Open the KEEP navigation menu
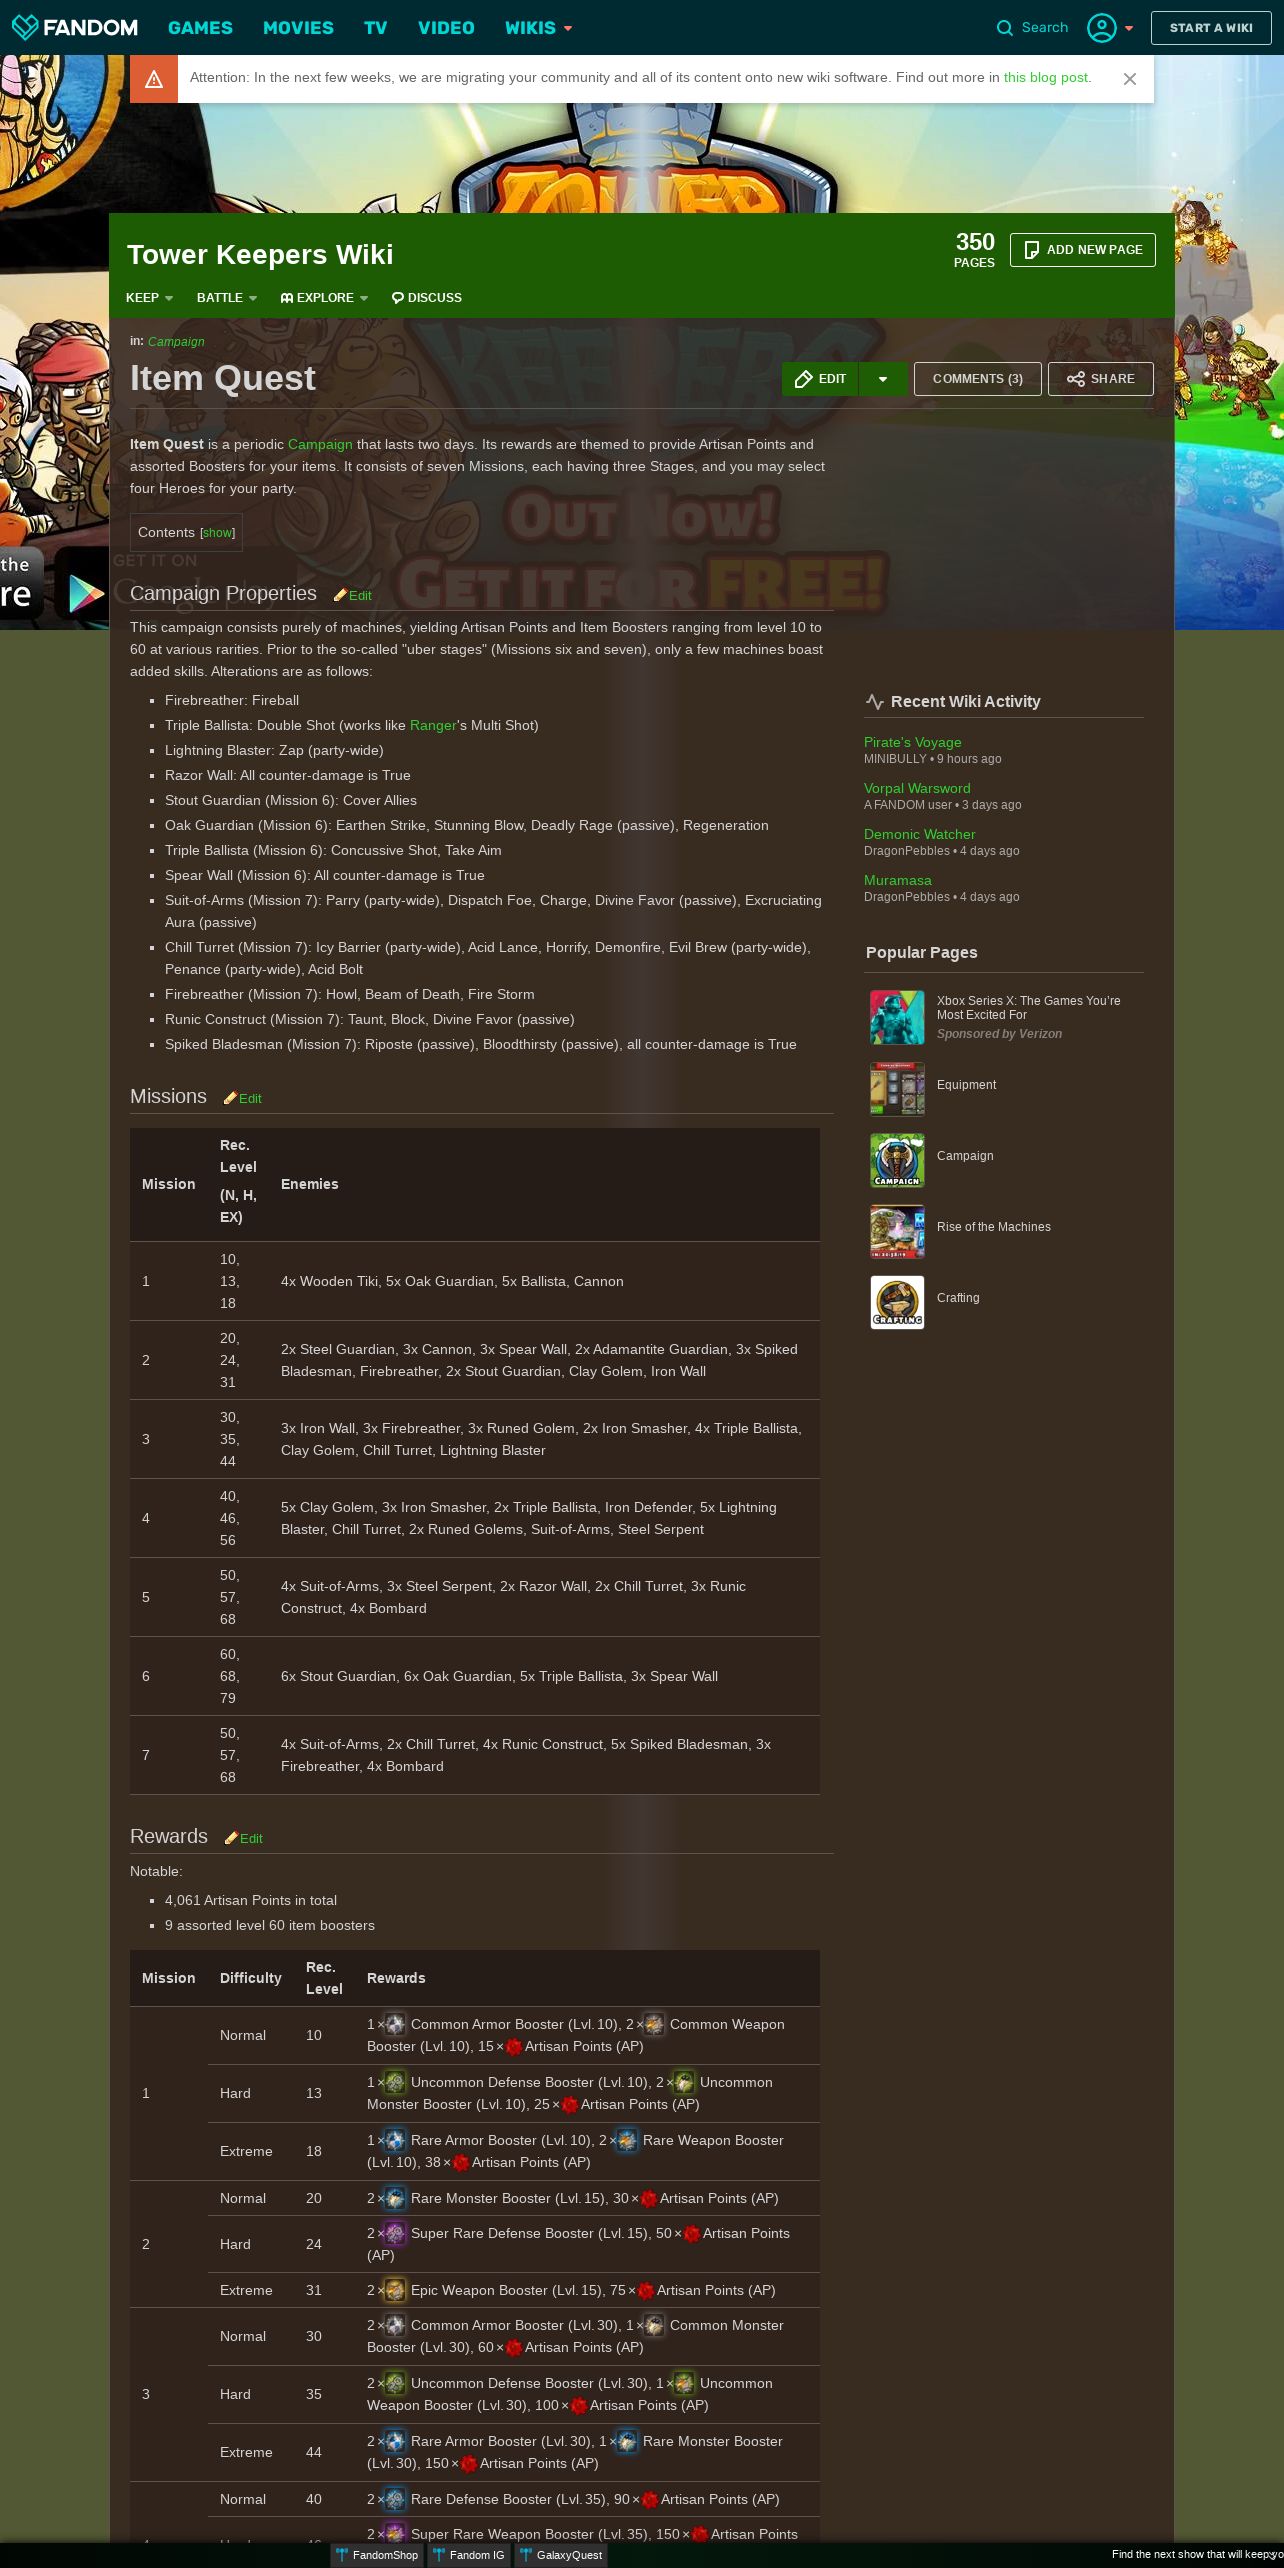Screen dimensions: 1284x2568 149,298
